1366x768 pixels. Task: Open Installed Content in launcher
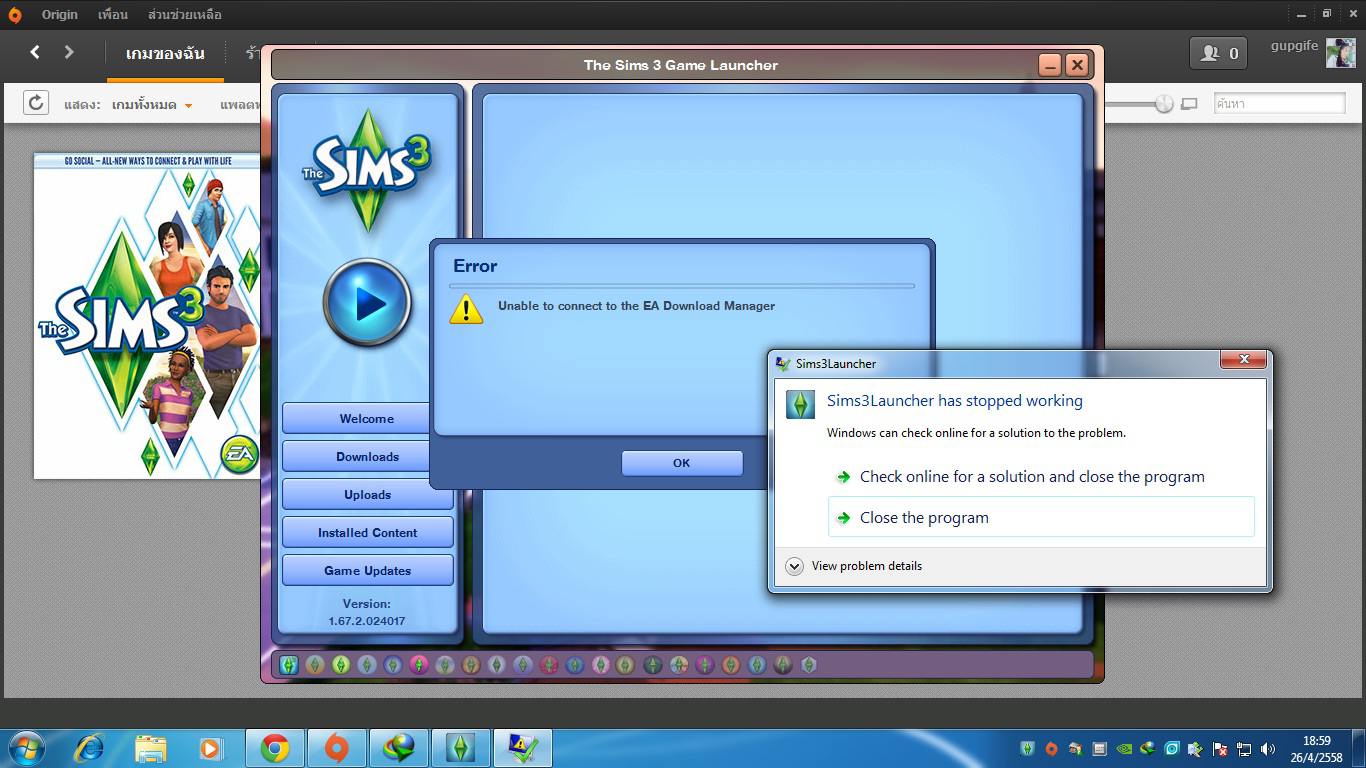367,533
